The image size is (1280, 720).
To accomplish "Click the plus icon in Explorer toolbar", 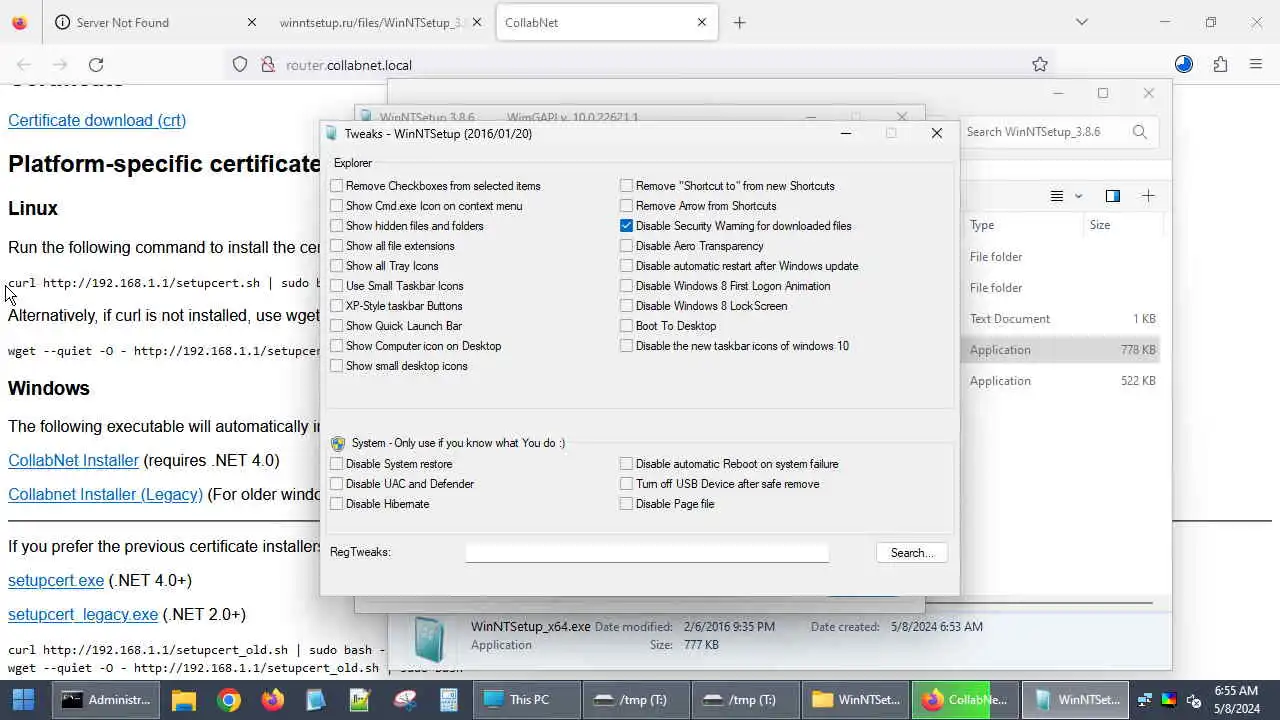I will tap(1148, 196).
